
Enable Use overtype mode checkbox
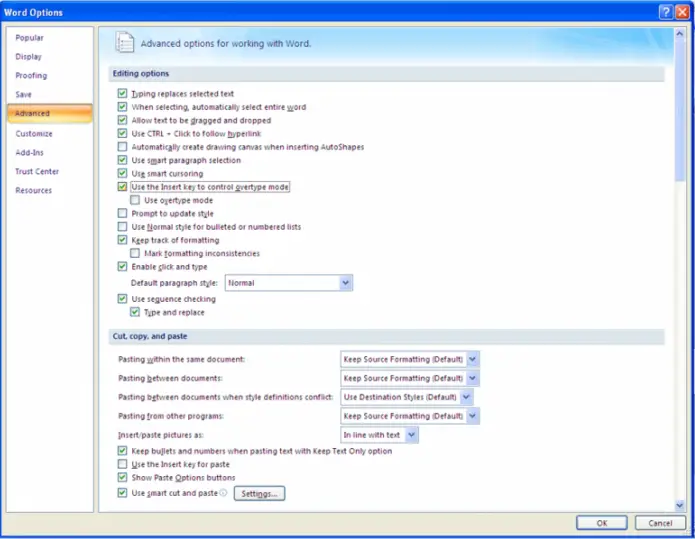[x=135, y=200]
